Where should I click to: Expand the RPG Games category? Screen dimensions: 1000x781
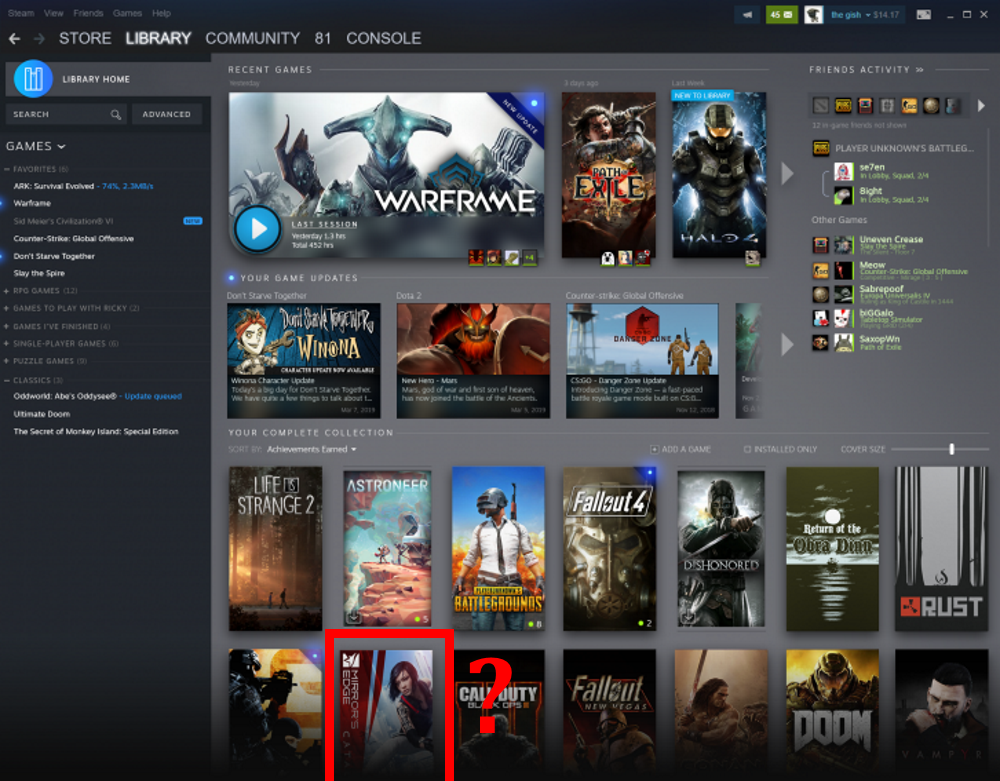click(8, 291)
